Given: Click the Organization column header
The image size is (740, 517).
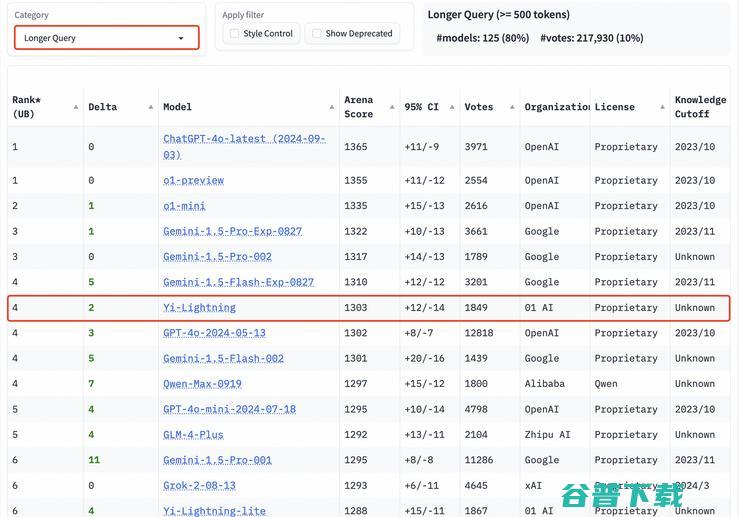Looking at the screenshot, I should pos(557,107).
